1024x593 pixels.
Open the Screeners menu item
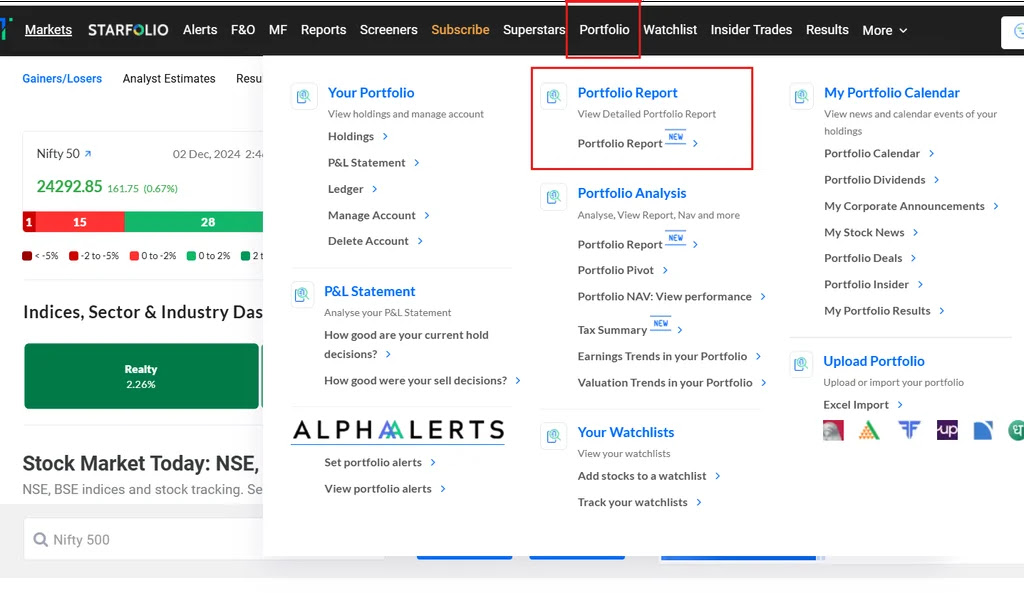pos(389,30)
